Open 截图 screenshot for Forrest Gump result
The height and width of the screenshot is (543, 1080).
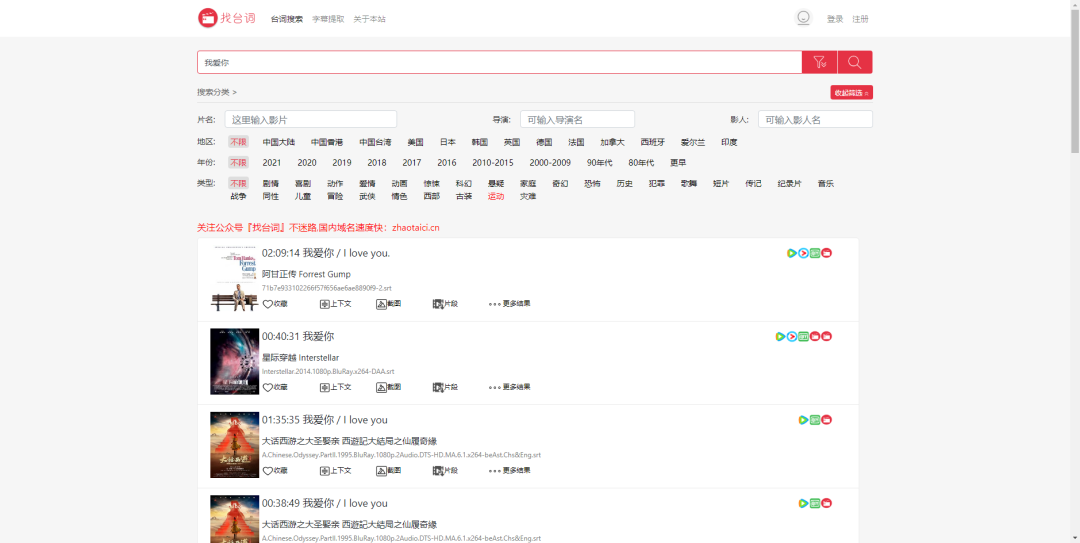pos(388,304)
